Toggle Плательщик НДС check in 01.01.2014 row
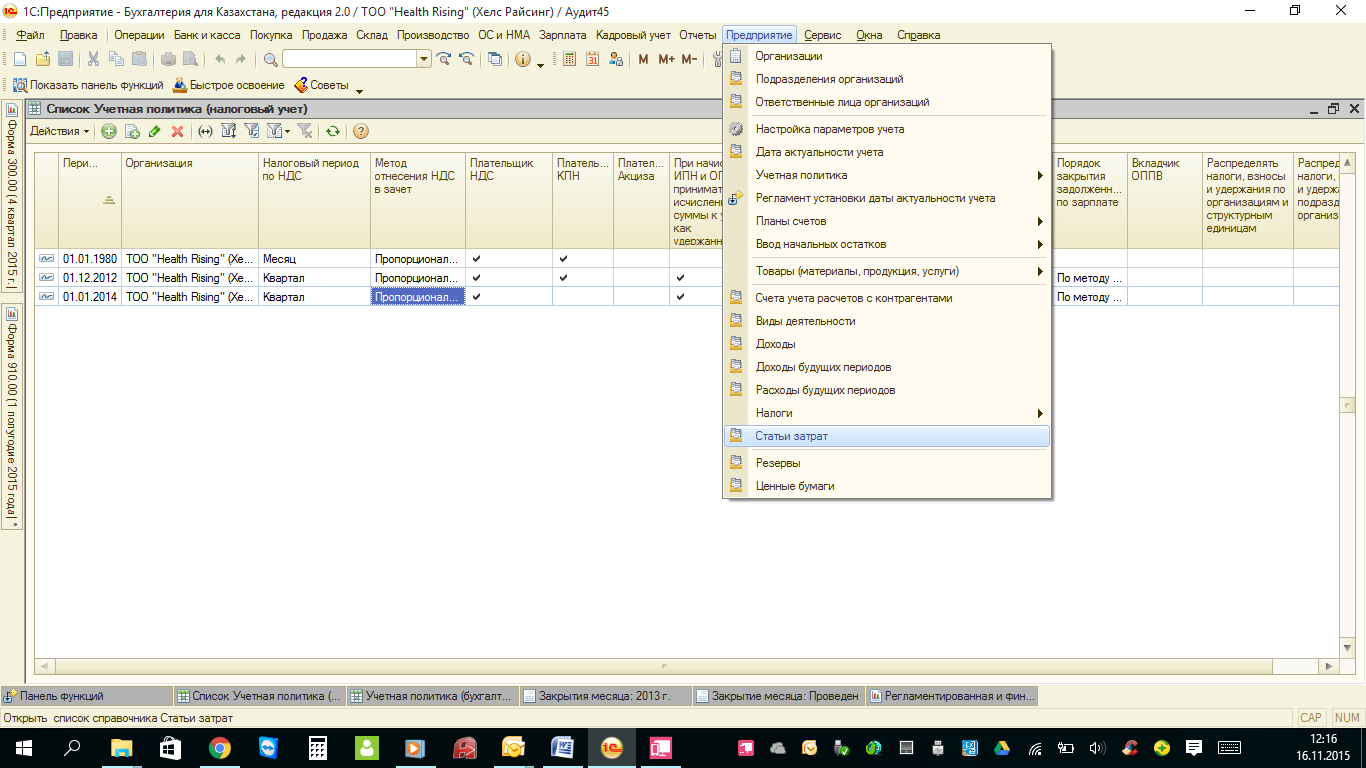Screen dimensions: 1366x768 (x=477, y=297)
